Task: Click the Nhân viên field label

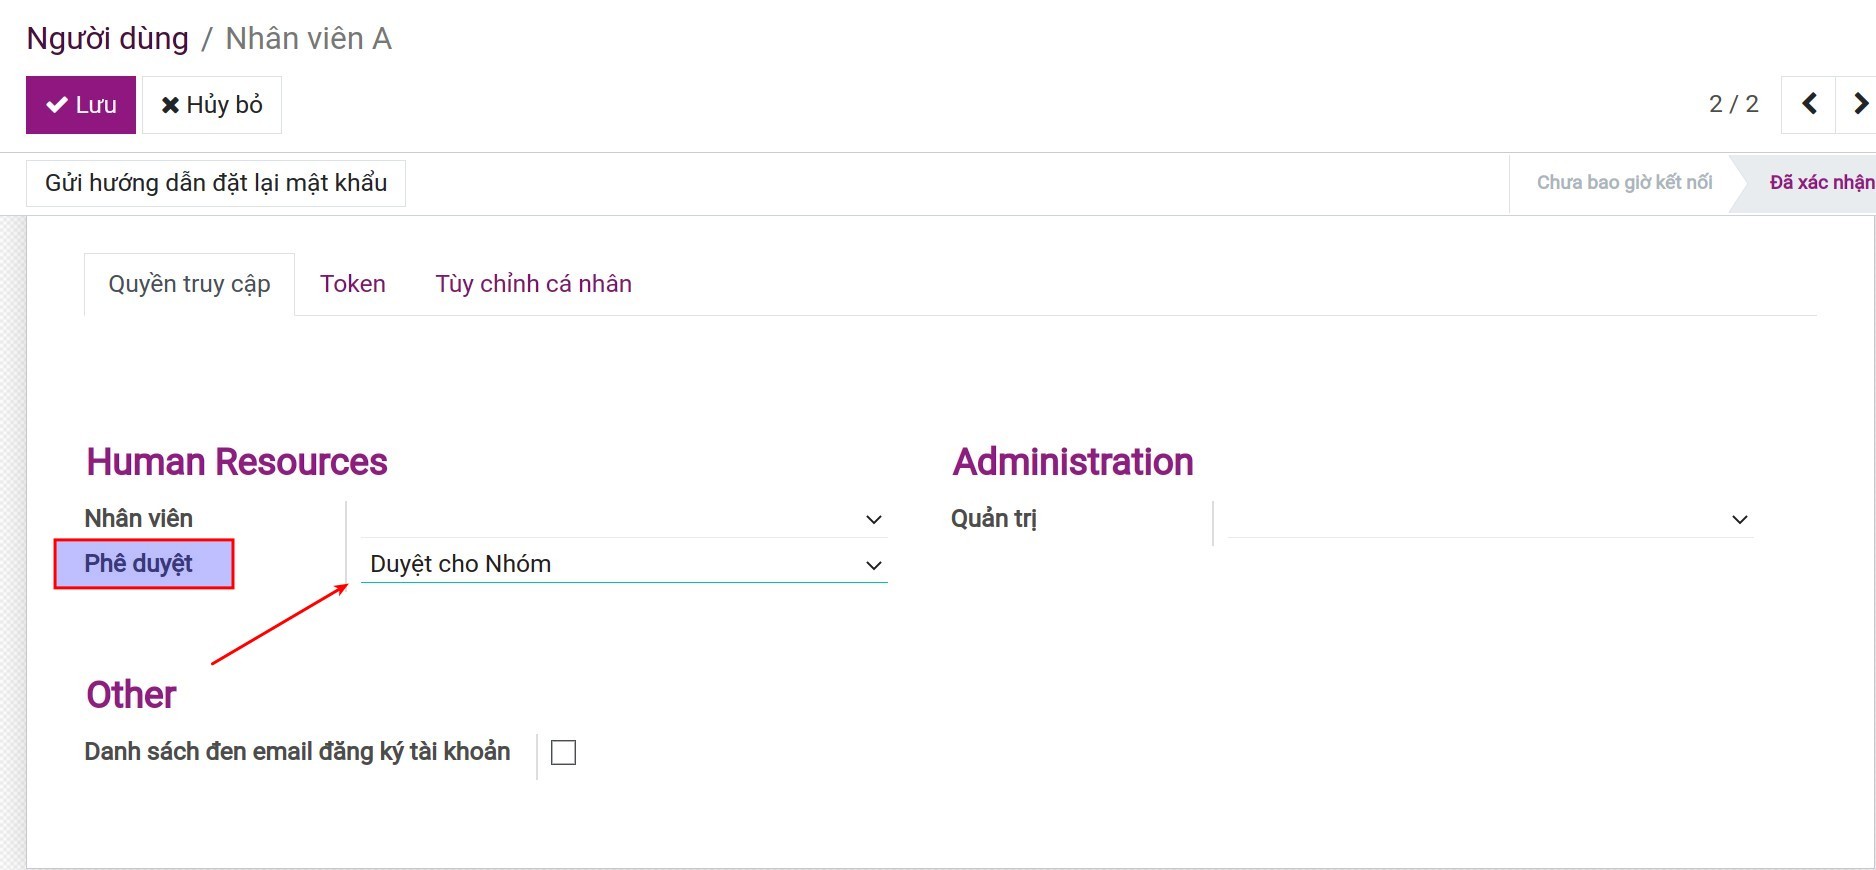Action: pyautogui.click(x=139, y=519)
